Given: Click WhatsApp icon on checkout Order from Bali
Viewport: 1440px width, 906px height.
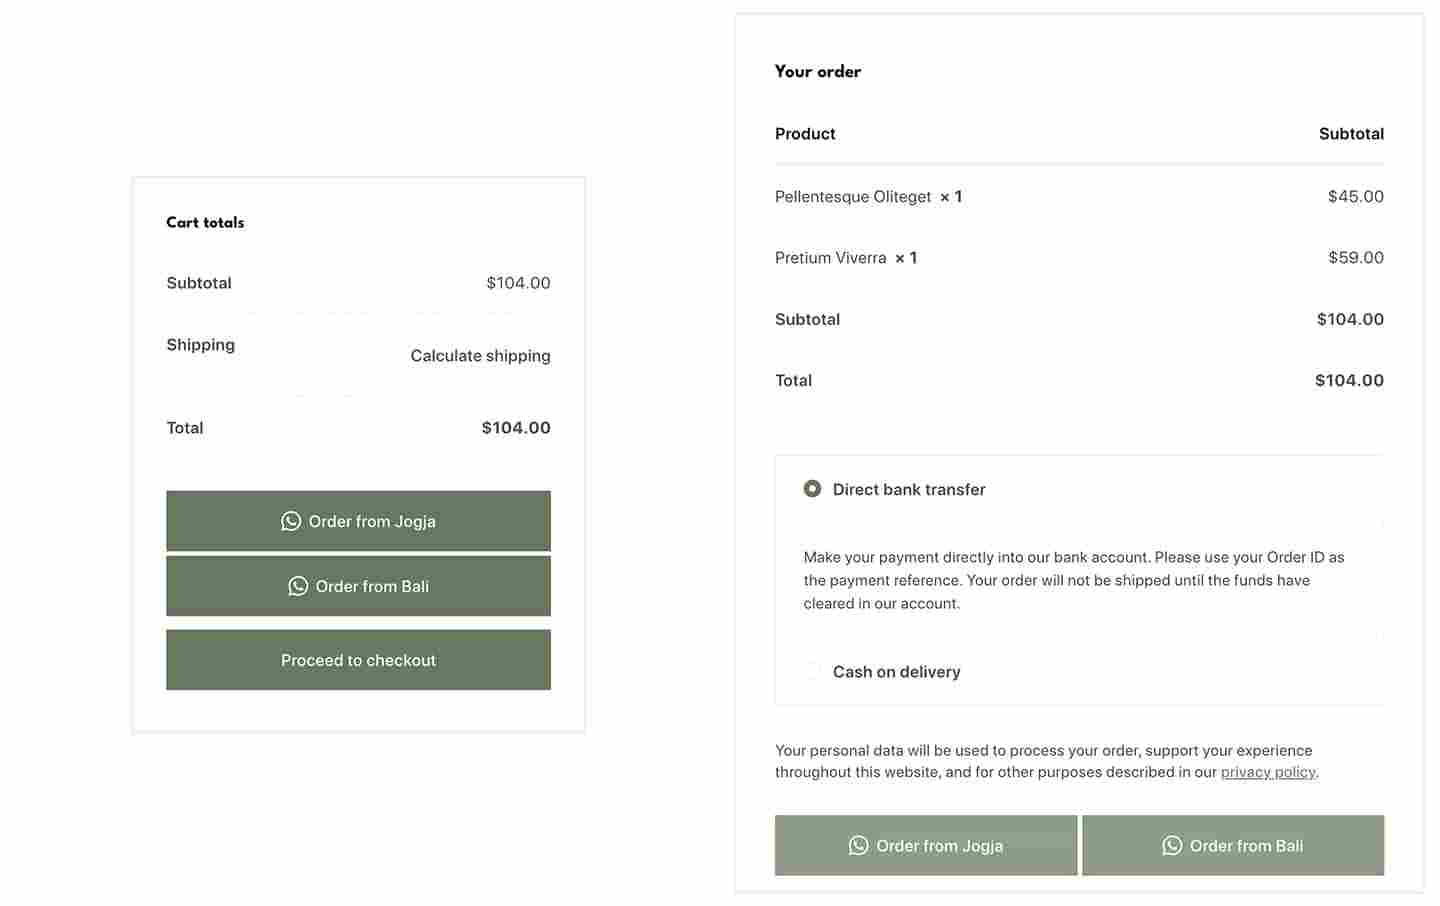Looking at the screenshot, I should tap(1172, 845).
